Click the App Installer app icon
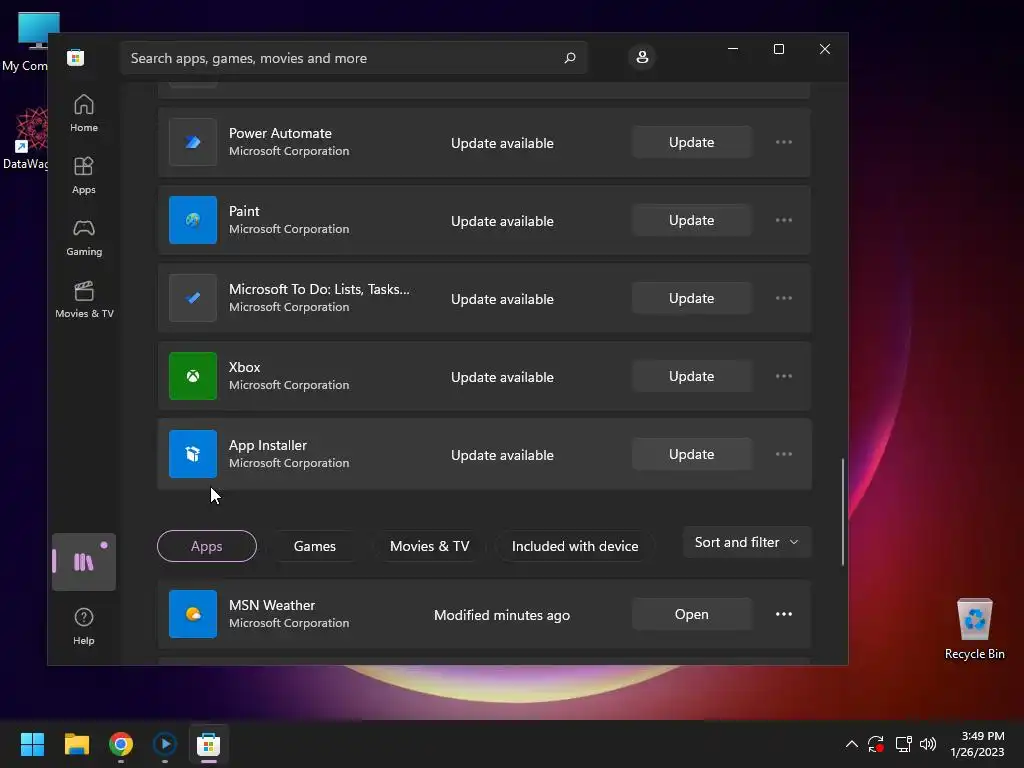The height and width of the screenshot is (768, 1024). point(193,454)
